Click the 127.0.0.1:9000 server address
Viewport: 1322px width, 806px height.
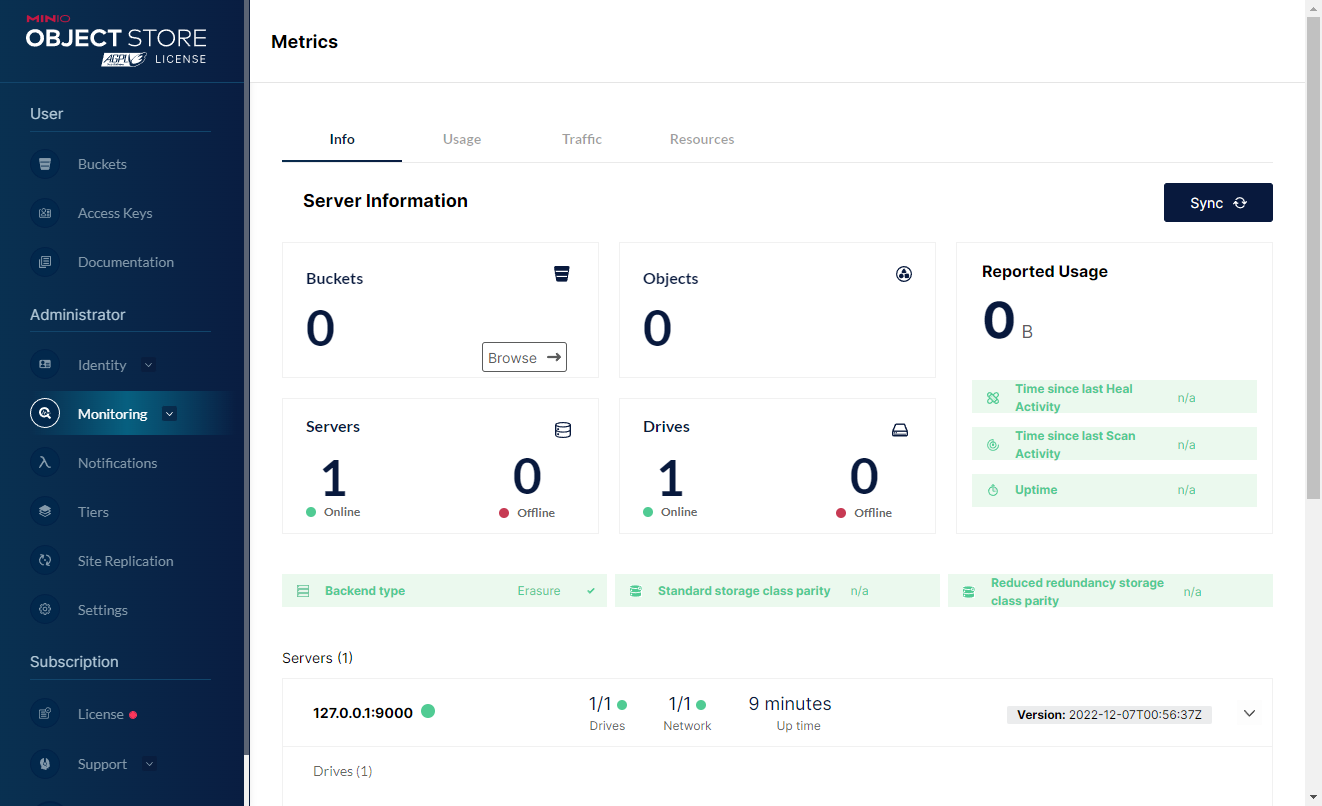point(363,713)
